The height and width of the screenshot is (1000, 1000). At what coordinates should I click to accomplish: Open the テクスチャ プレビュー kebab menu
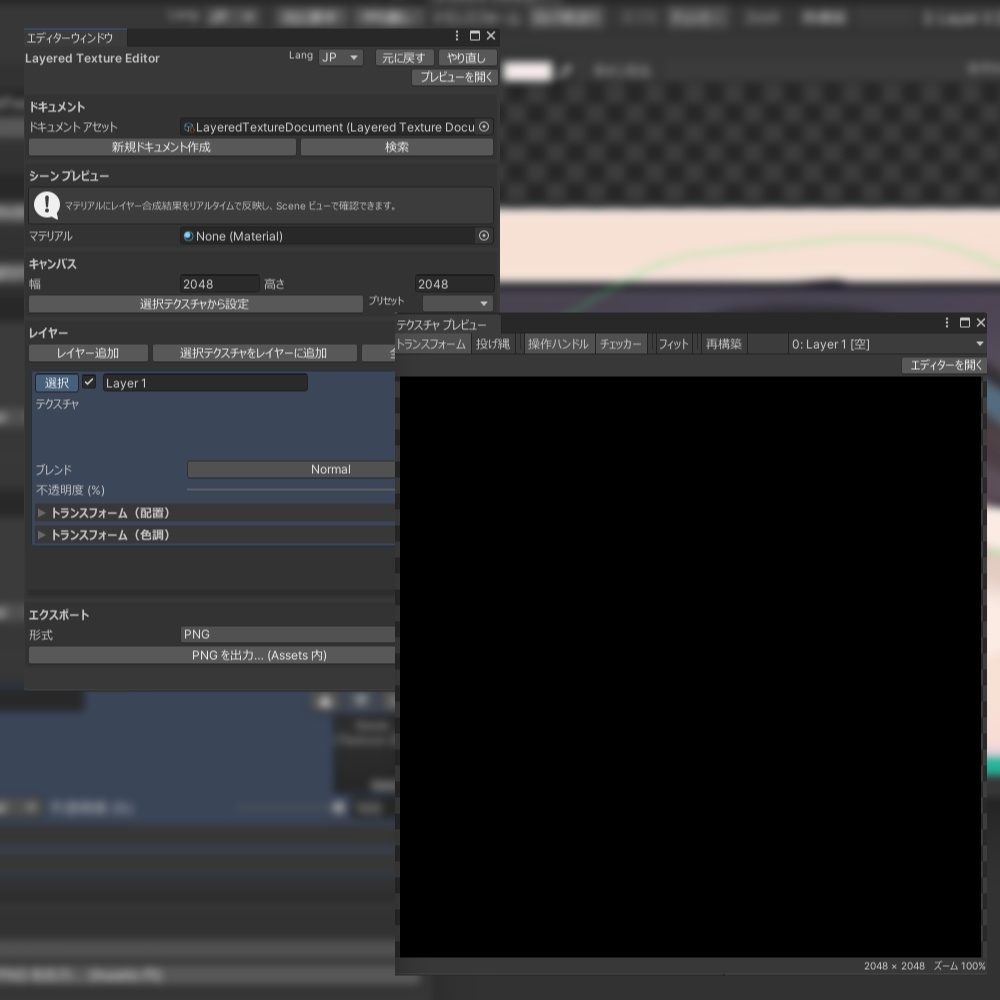click(x=945, y=322)
